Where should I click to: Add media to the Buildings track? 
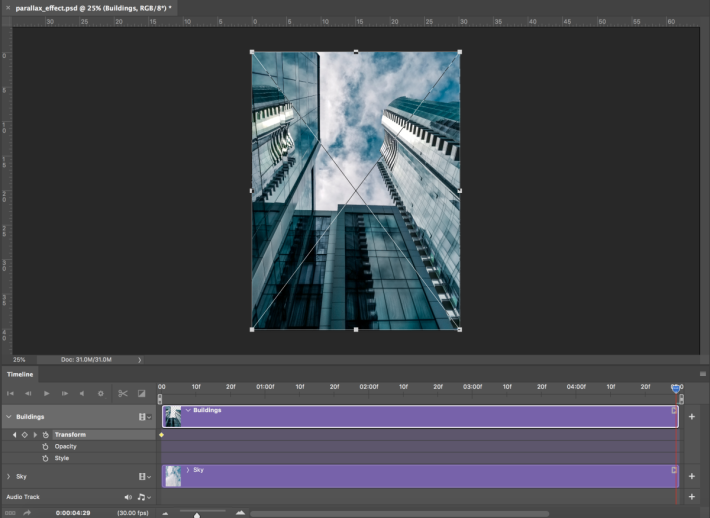coord(691,417)
